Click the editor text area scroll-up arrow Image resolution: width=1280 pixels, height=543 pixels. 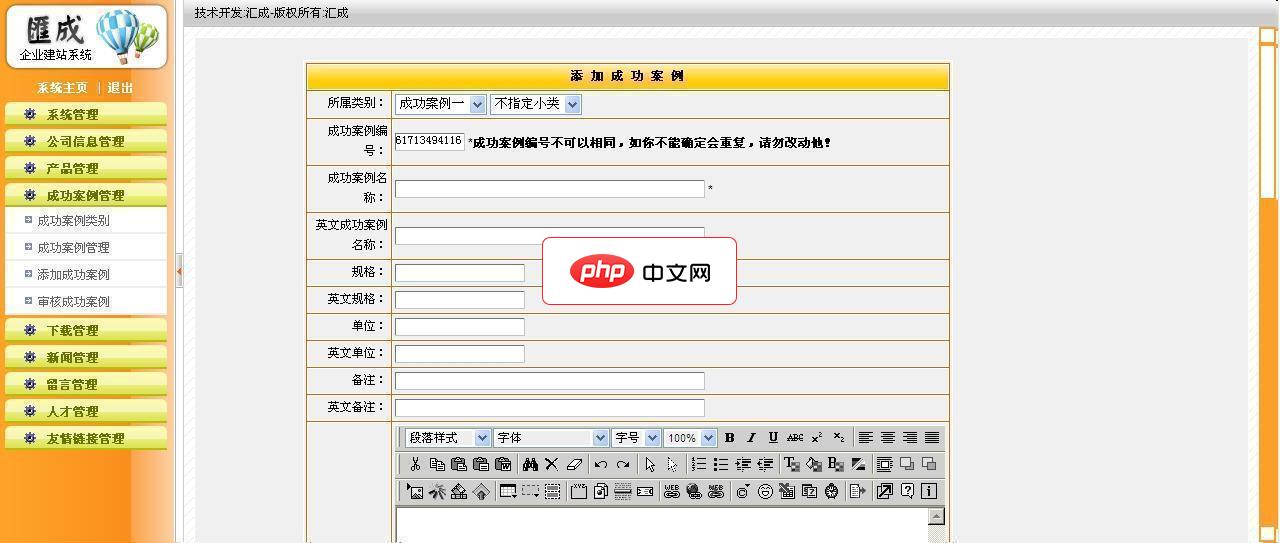pyautogui.click(x=936, y=517)
